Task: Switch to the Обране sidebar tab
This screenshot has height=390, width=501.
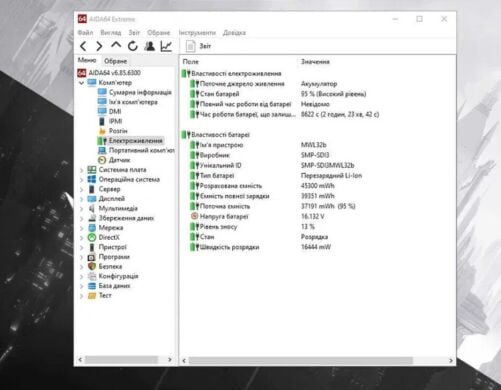Action: [x=115, y=61]
